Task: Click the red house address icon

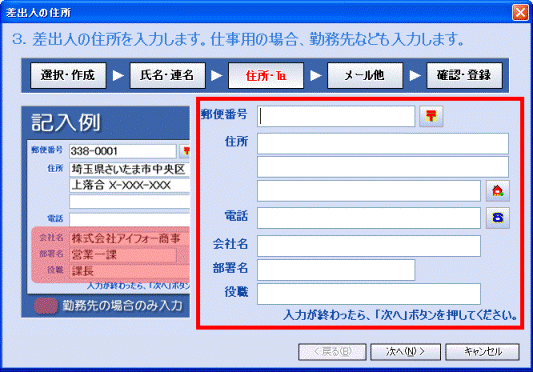Action: pyautogui.click(x=498, y=191)
